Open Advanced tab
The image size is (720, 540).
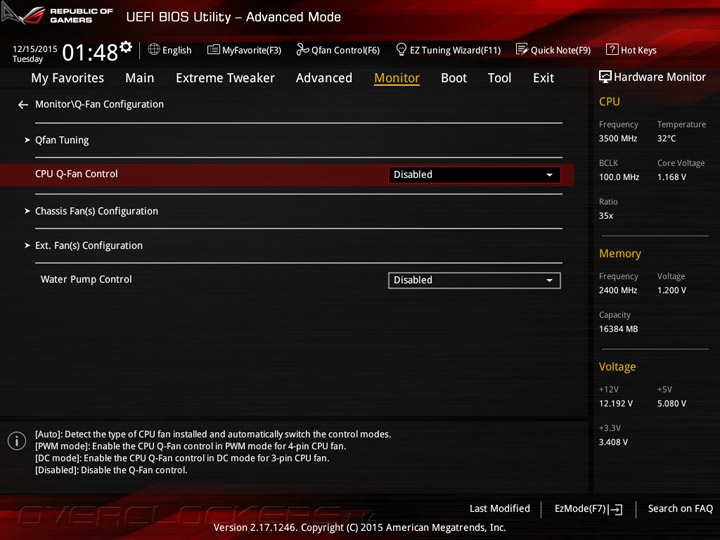pyautogui.click(x=324, y=78)
